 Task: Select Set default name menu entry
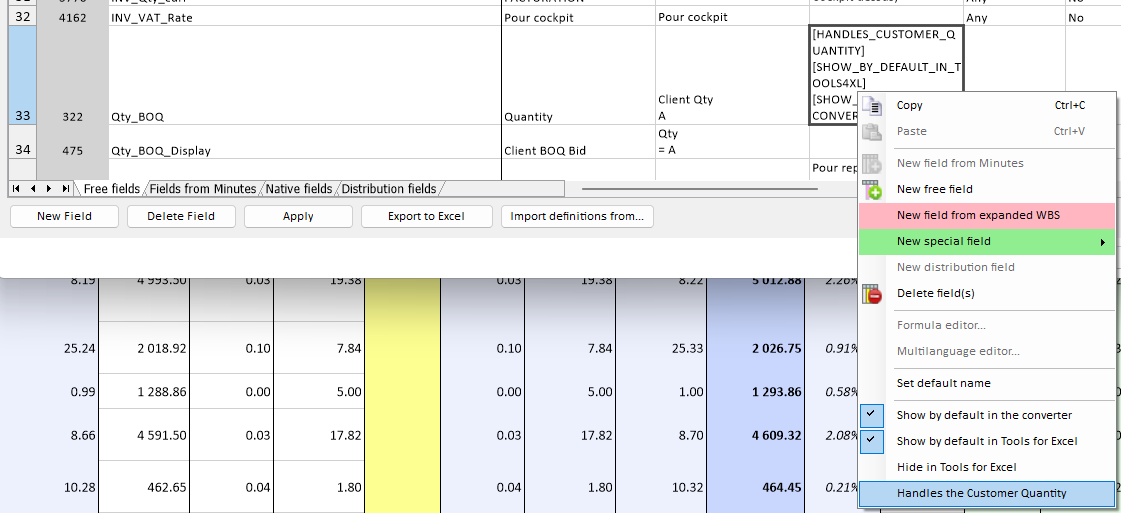click(943, 383)
